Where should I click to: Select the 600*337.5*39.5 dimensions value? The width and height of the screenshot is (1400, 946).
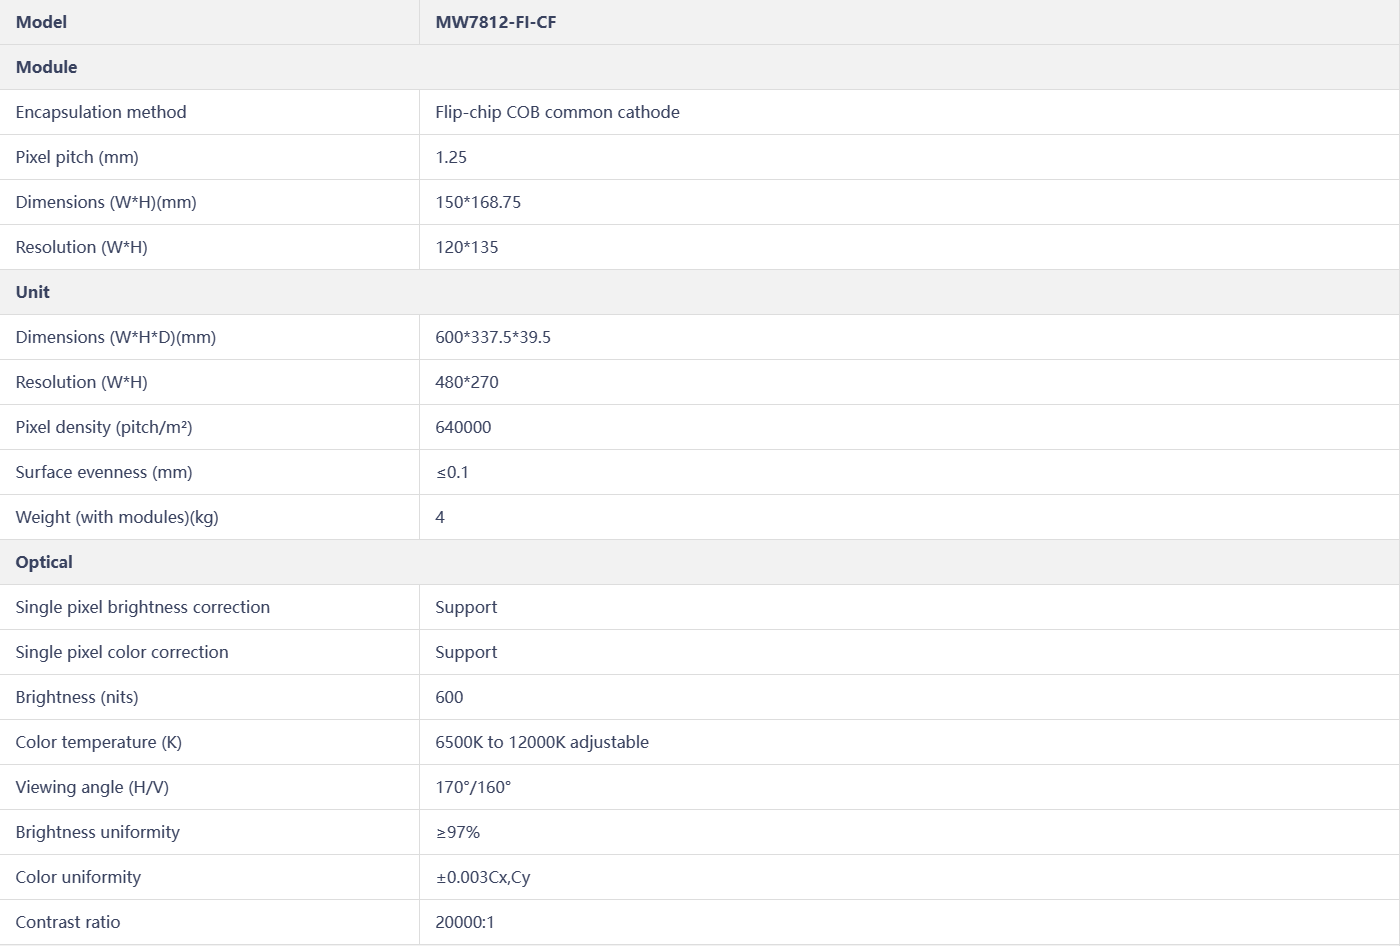point(493,337)
